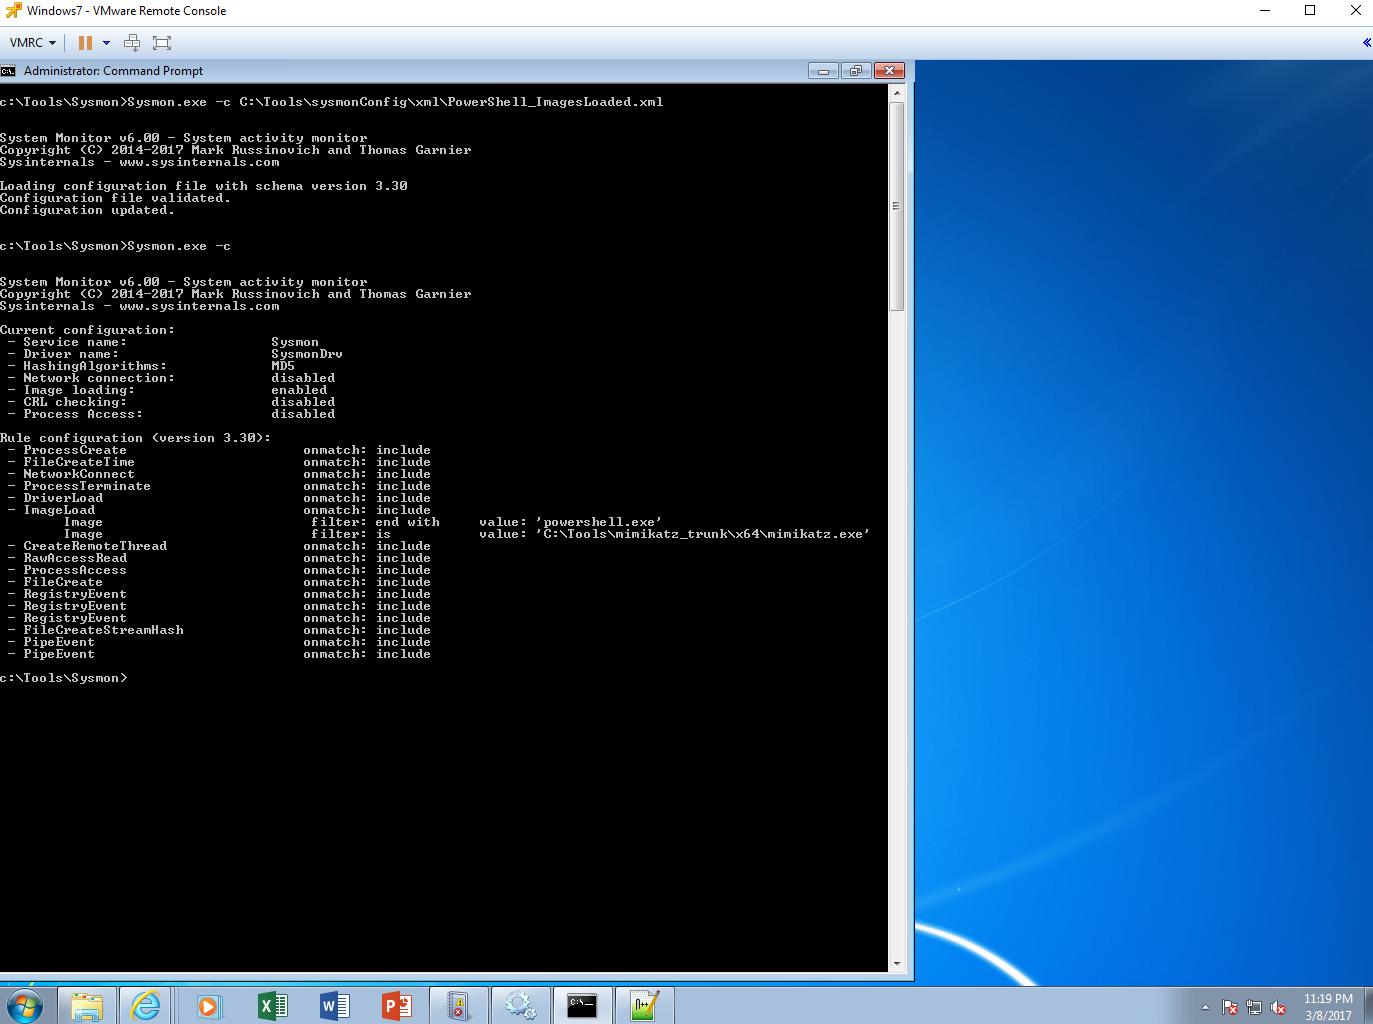Image resolution: width=1373 pixels, height=1024 pixels.
Task: Click the Command Prompt scroll up arrow
Action: (897, 93)
